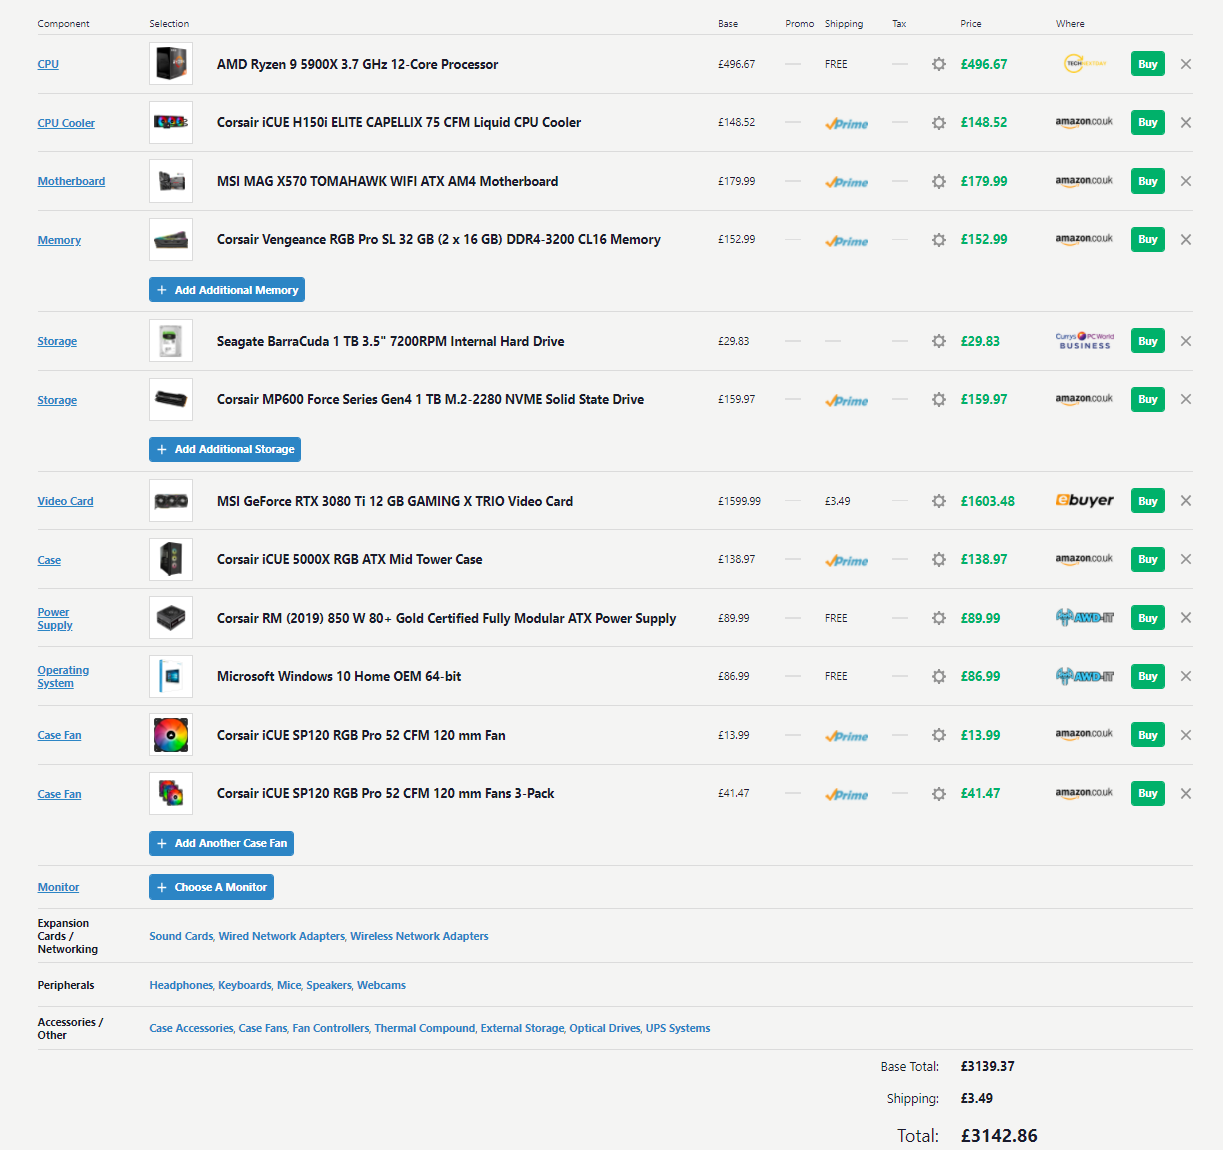
Task: Remove Seagate BarraCuda hard drive
Action: click(1186, 341)
